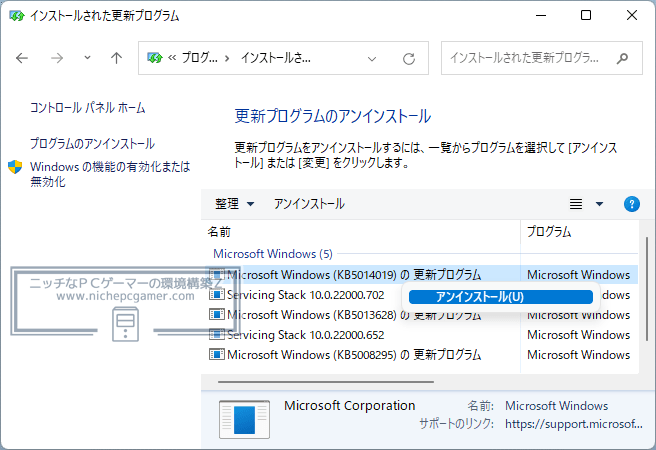Click the search magnifier icon
The height and width of the screenshot is (450, 656).
coord(622,58)
